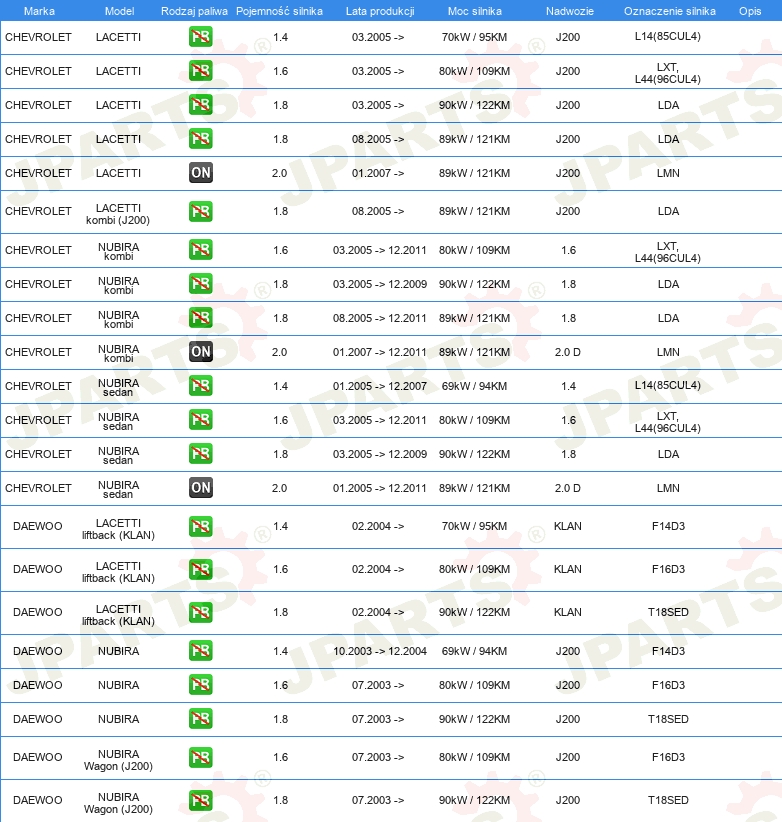Click the Model column header
782x822 pixels.
(120, 11)
